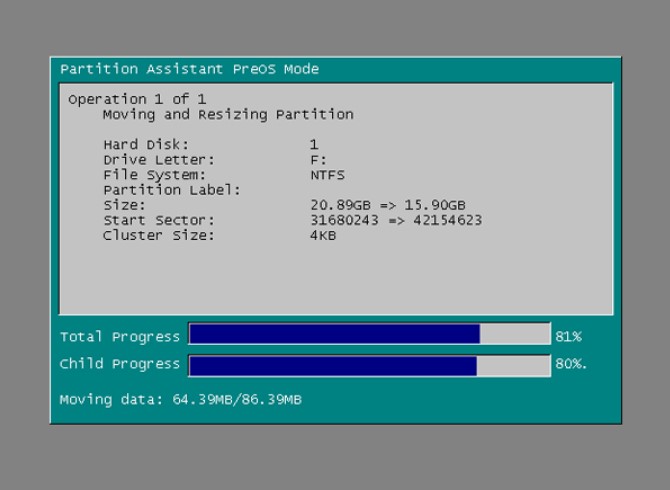This screenshot has width=670, height=490.
Task: Click the Hard Disk value '1'
Action: (x=314, y=144)
